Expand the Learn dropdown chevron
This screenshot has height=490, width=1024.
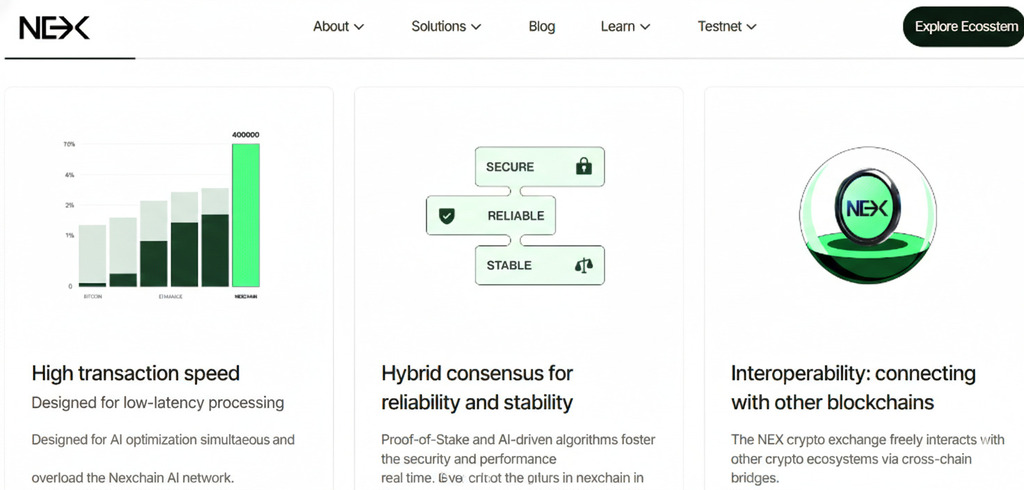[645, 27]
